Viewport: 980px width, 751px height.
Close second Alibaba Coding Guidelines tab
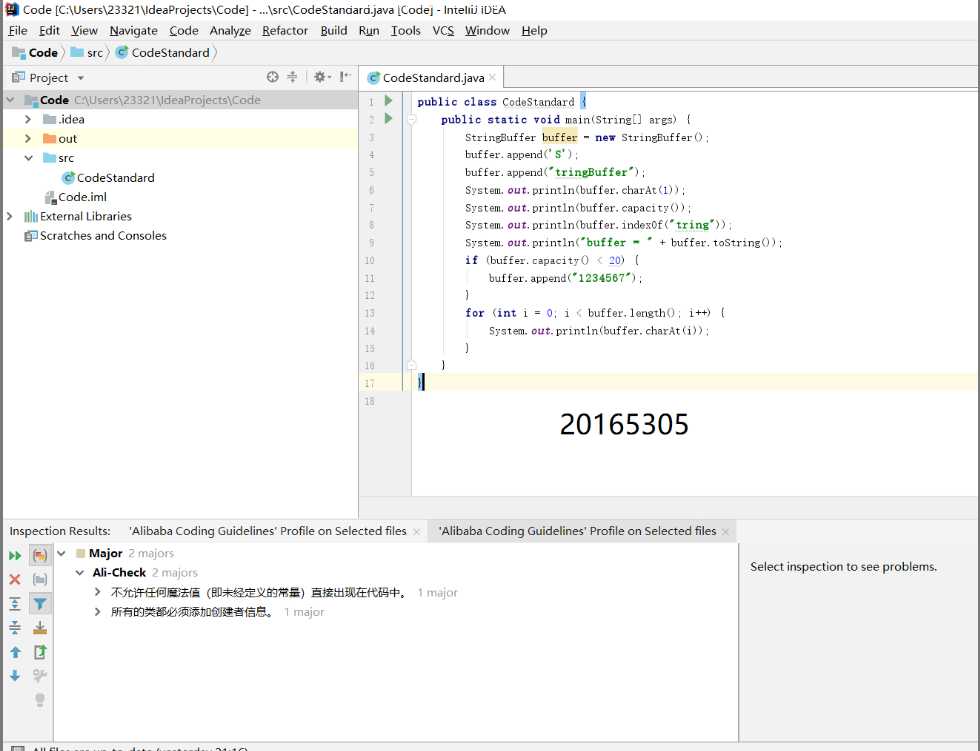click(726, 532)
